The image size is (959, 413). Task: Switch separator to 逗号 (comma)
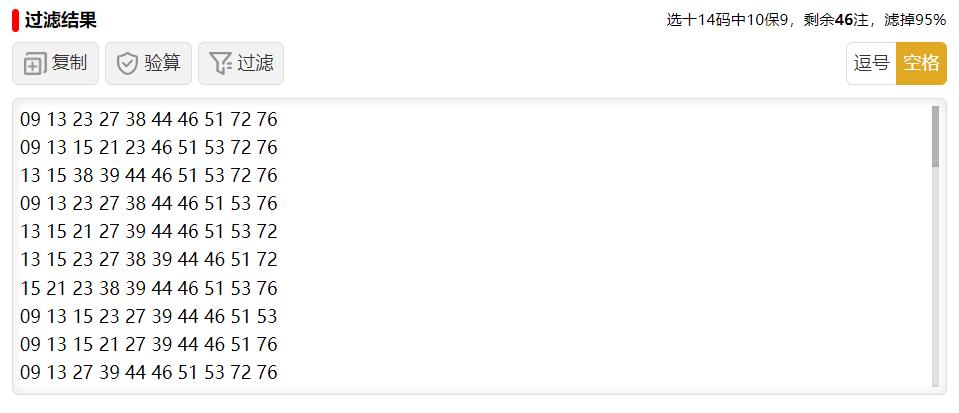tap(871, 63)
